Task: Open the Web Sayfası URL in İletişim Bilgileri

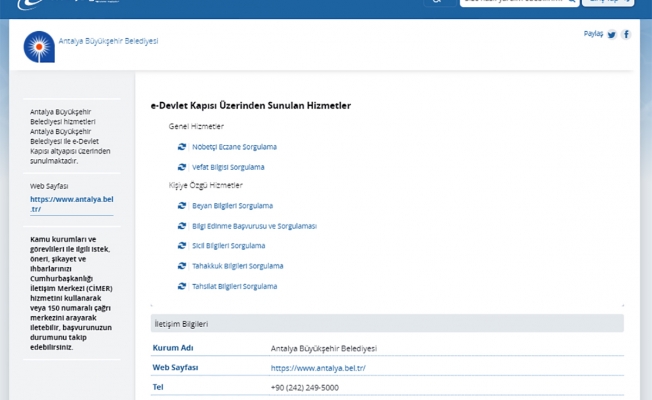Action: coord(318,368)
